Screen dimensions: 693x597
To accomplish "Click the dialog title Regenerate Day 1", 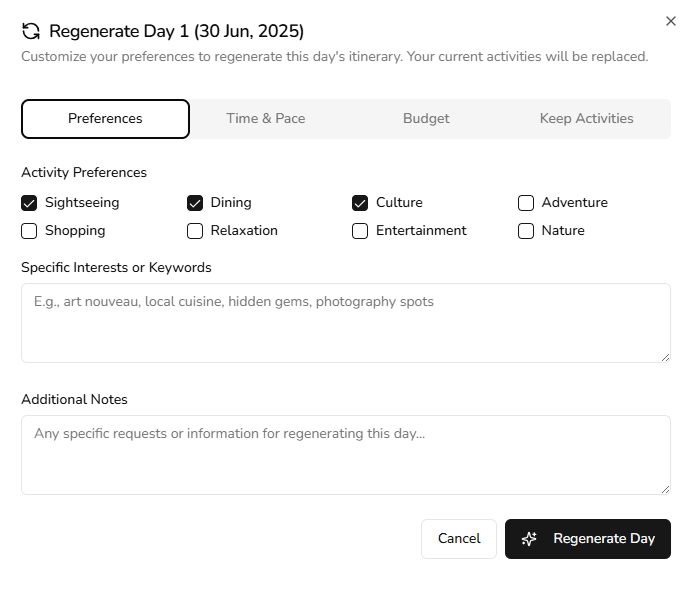I will [x=176, y=31].
